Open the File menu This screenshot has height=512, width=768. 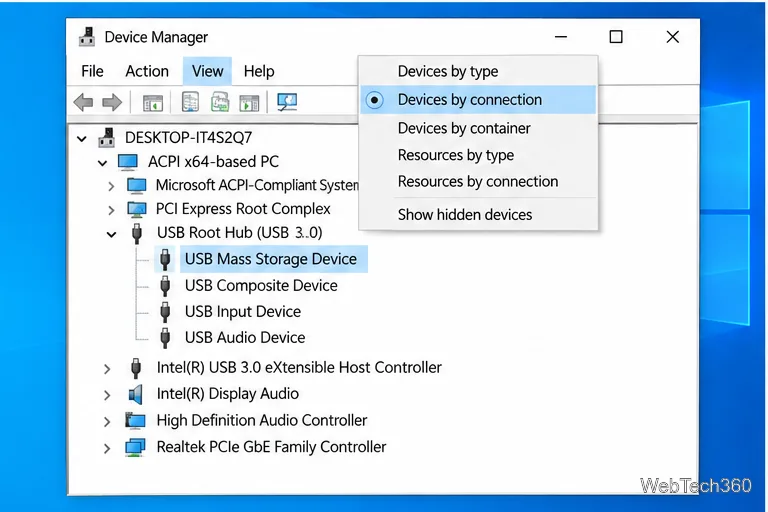click(92, 72)
